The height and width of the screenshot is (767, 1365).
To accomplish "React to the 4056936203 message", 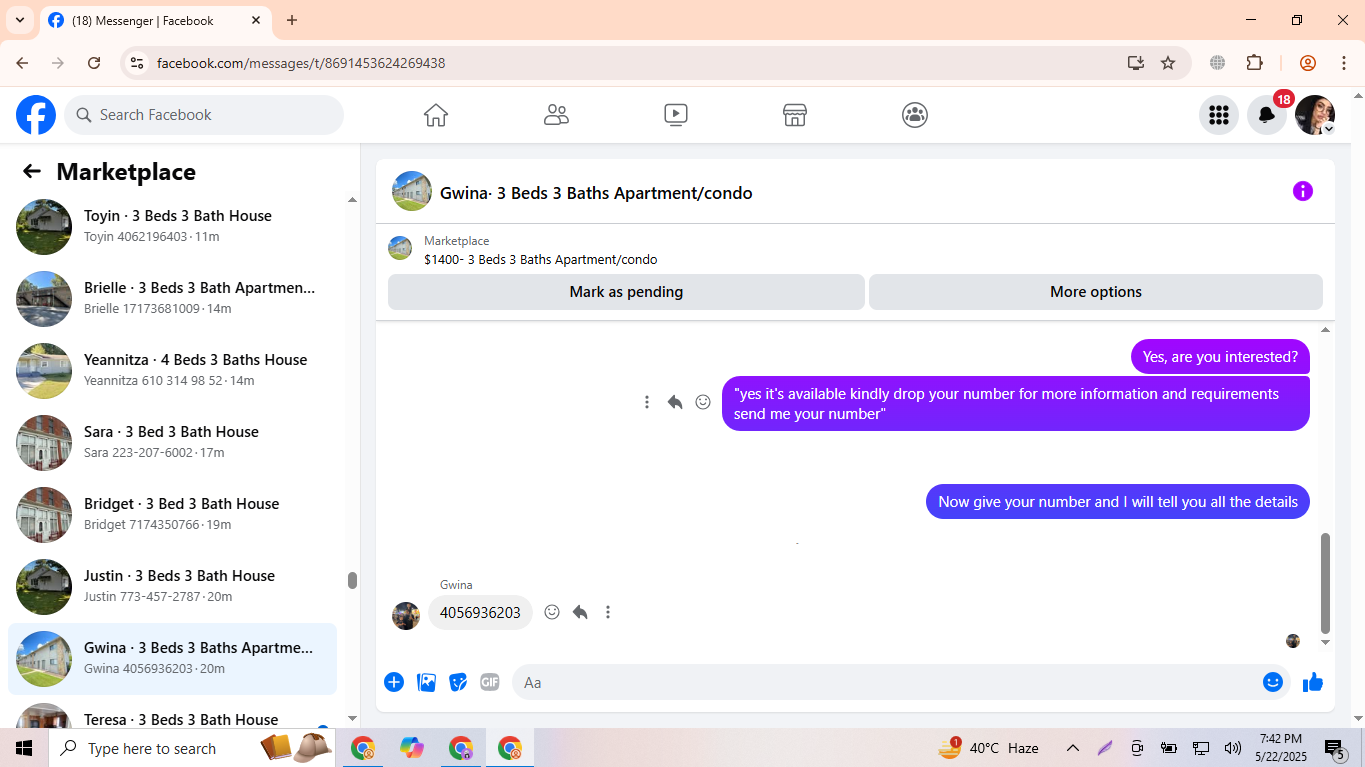I will pyautogui.click(x=552, y=612).
